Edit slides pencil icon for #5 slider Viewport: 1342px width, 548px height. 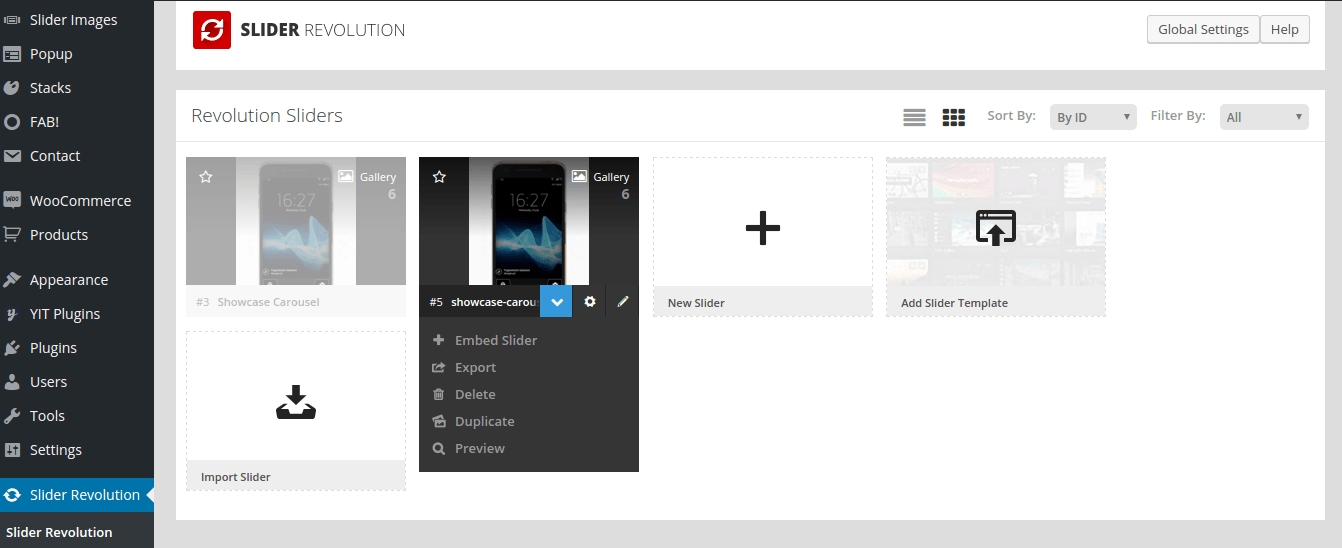point(623,301)
